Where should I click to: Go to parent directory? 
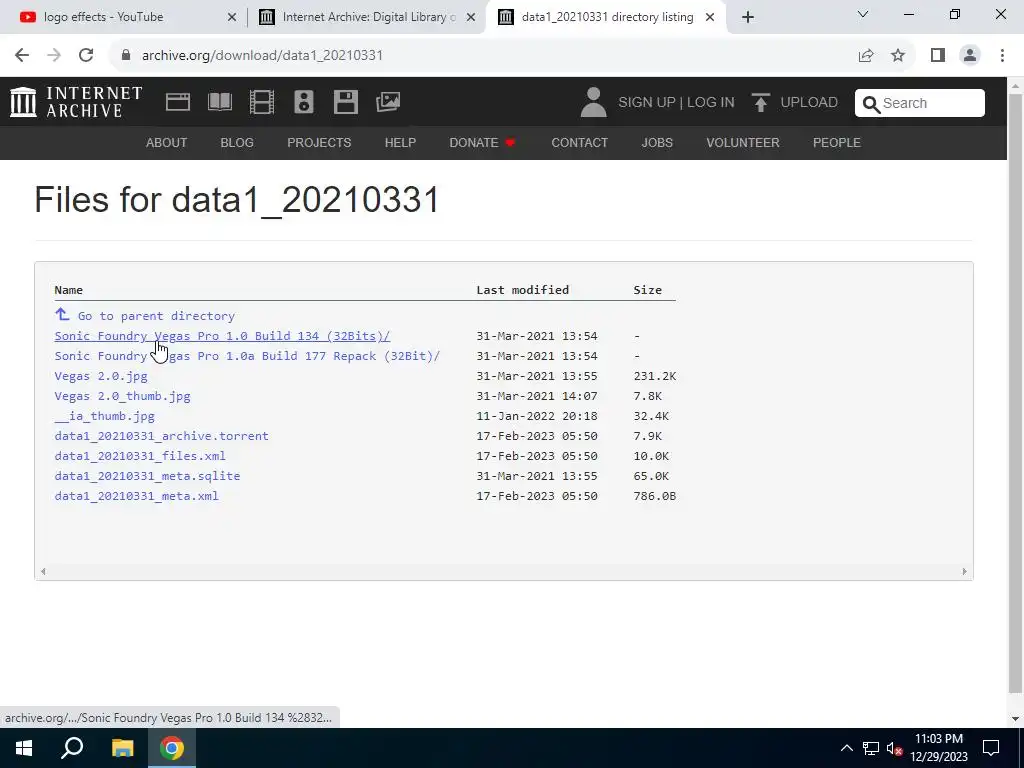click(x=156, y=315)
